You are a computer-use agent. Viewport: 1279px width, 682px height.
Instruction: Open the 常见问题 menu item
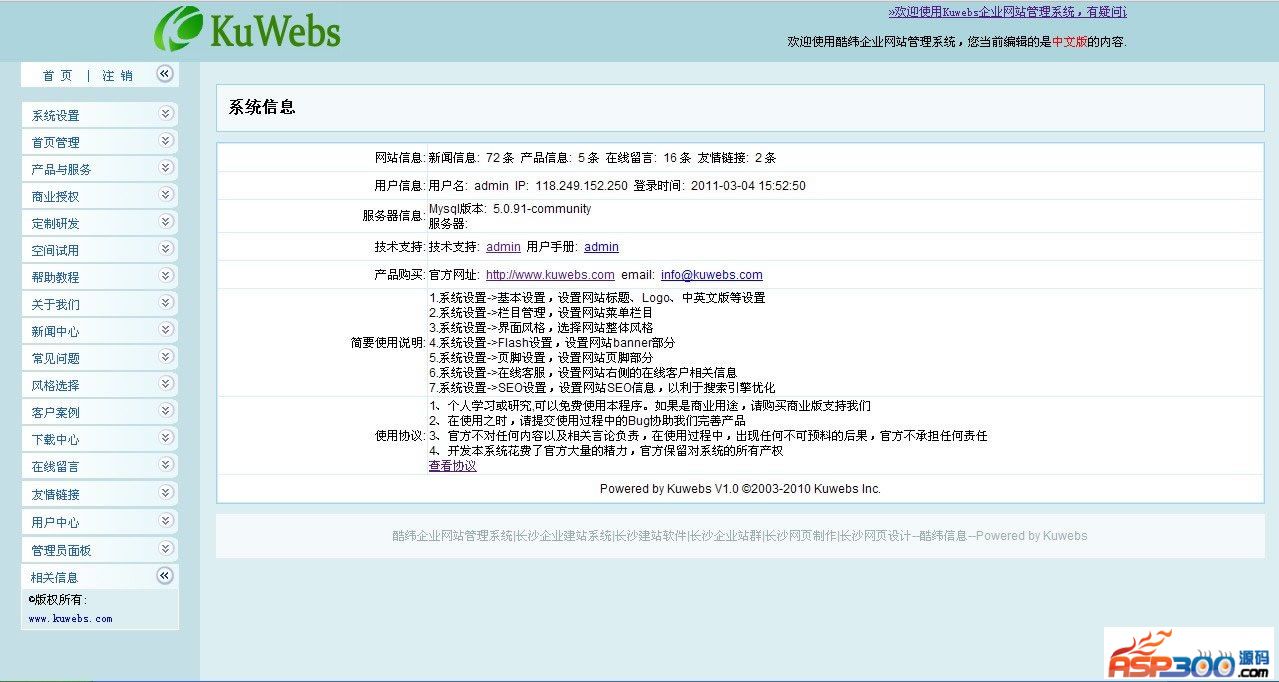click(x=55, y=359)
